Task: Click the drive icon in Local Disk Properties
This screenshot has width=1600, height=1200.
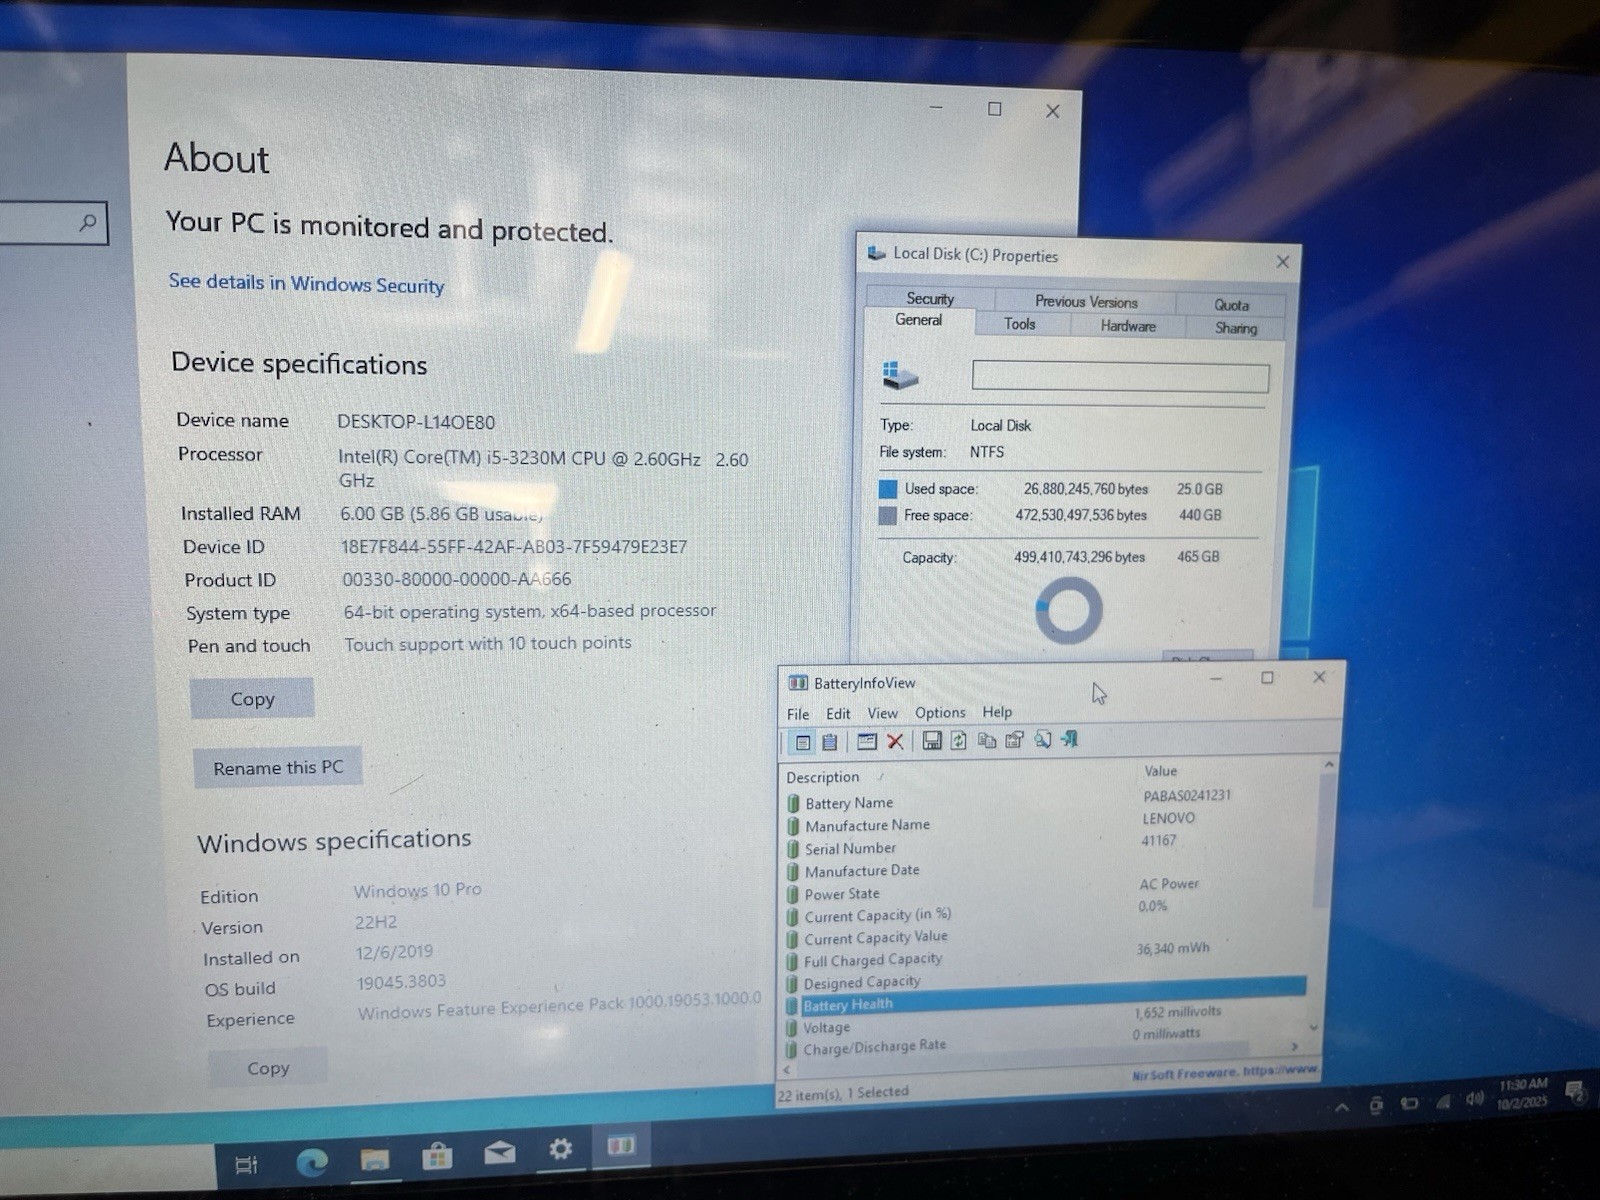Action: coord(900,376)
